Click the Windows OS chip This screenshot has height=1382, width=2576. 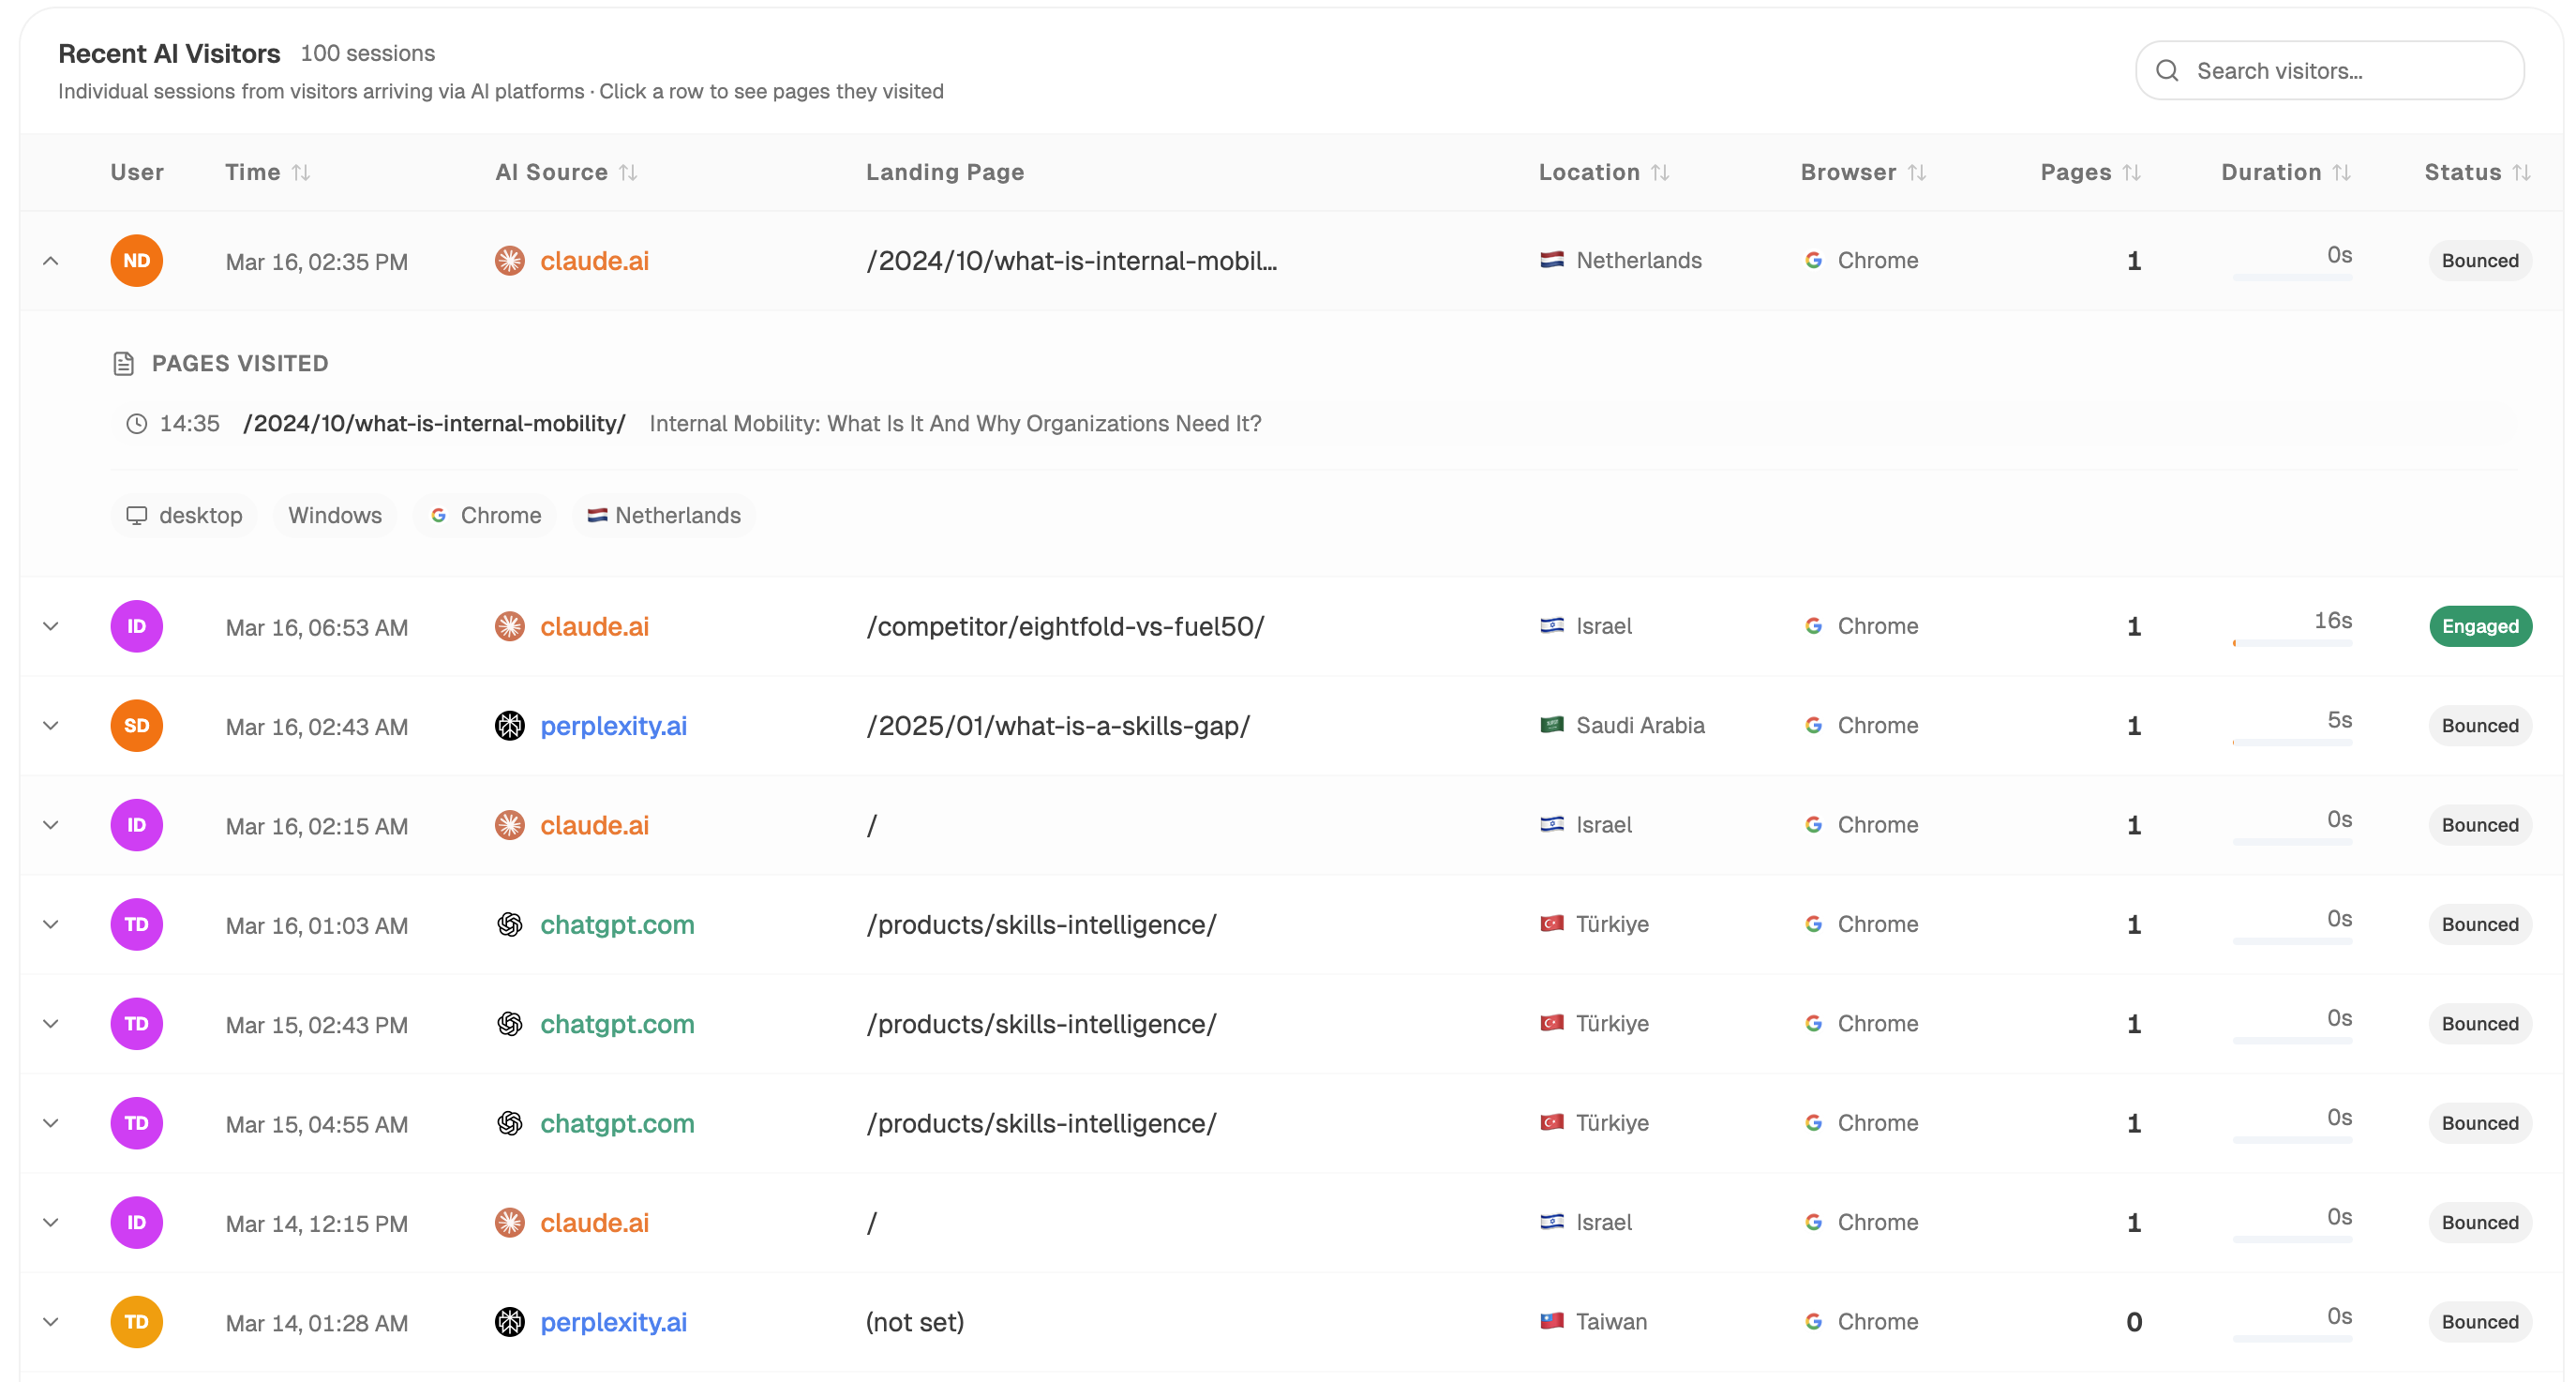click(x=335, y=516)
